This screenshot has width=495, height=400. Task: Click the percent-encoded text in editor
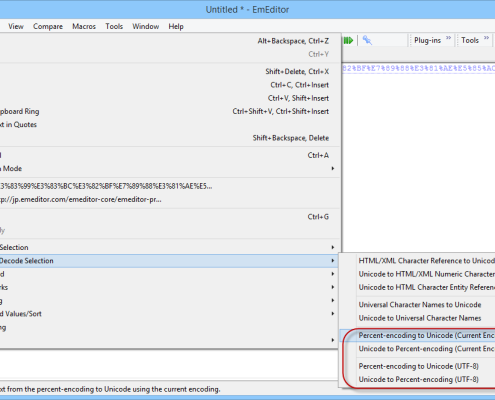point(419,68)
